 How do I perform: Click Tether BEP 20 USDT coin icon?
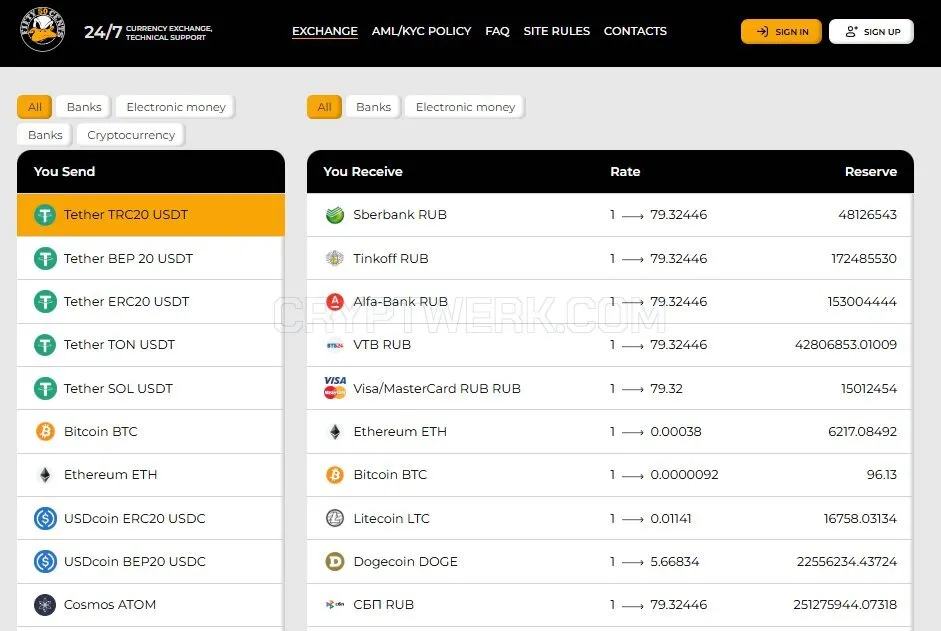tap(45, 259)
